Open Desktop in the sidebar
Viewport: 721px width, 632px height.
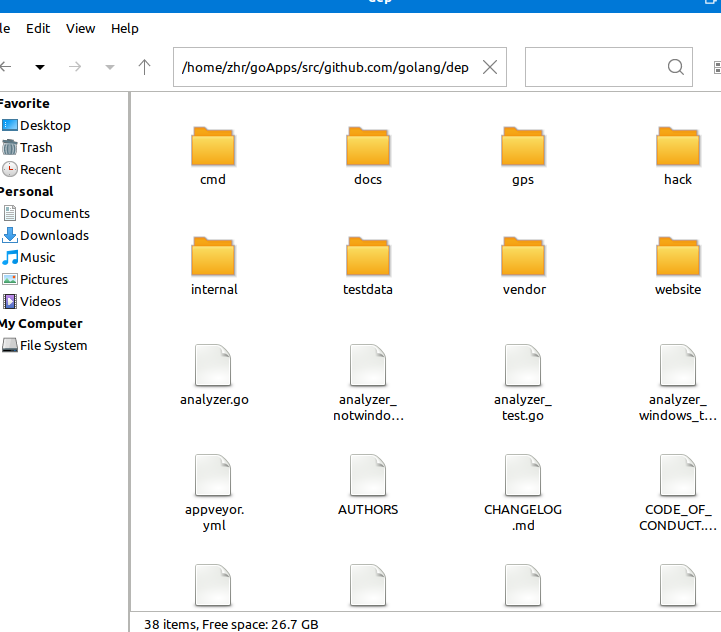(x=36, y=125)
